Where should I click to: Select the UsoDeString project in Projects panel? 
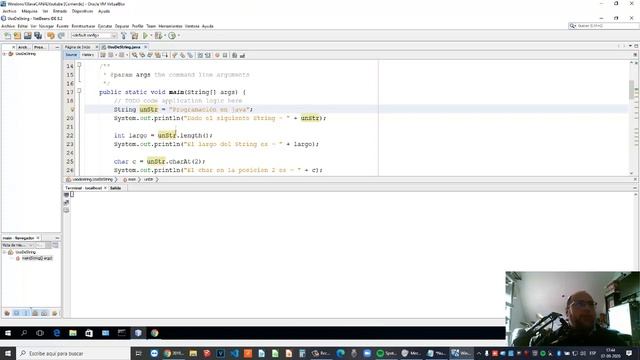click(25, 54)
